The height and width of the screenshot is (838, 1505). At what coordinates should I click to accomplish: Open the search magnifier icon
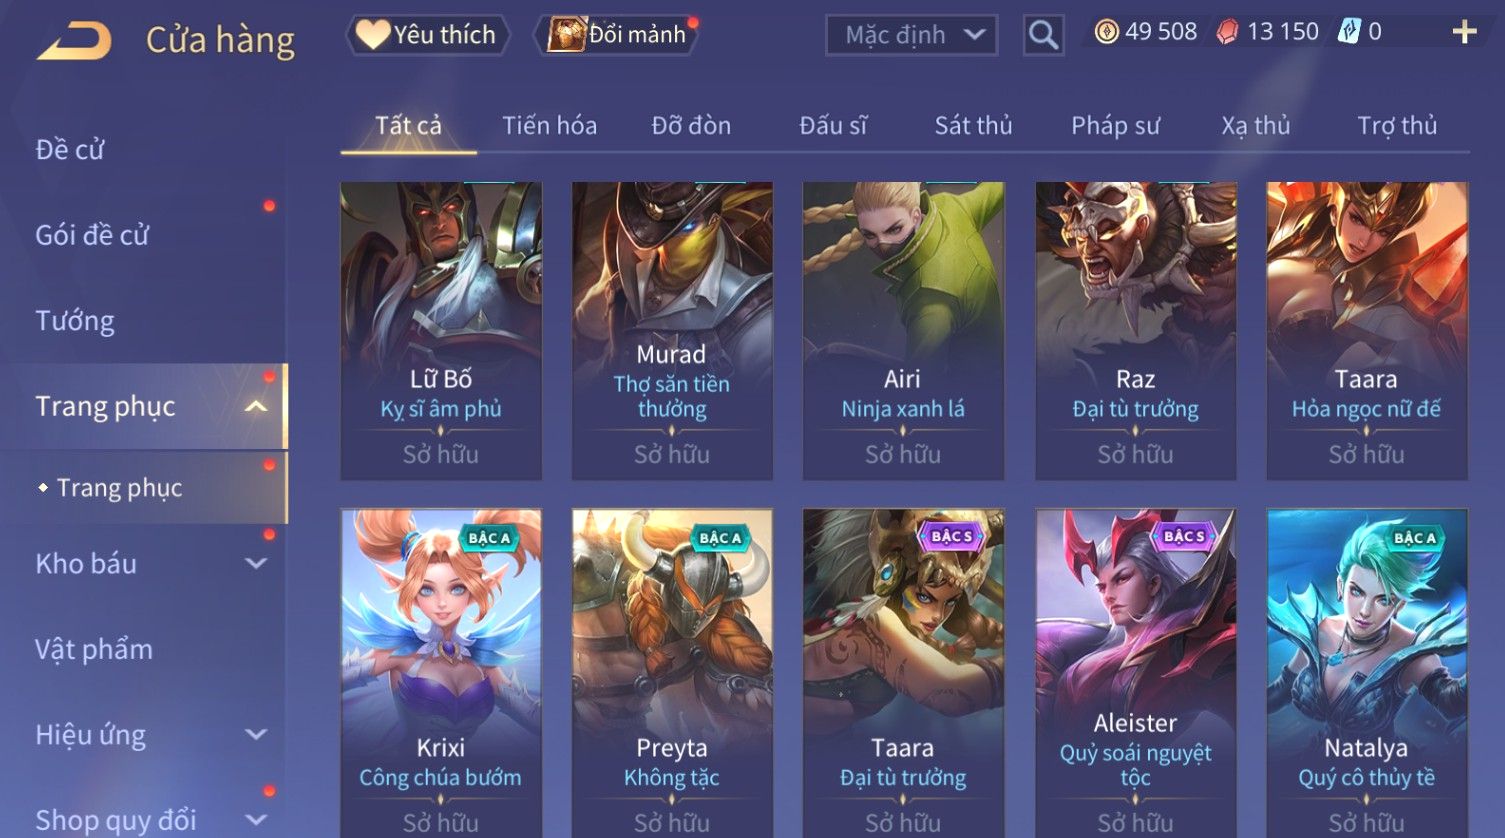coord(1043,36)
